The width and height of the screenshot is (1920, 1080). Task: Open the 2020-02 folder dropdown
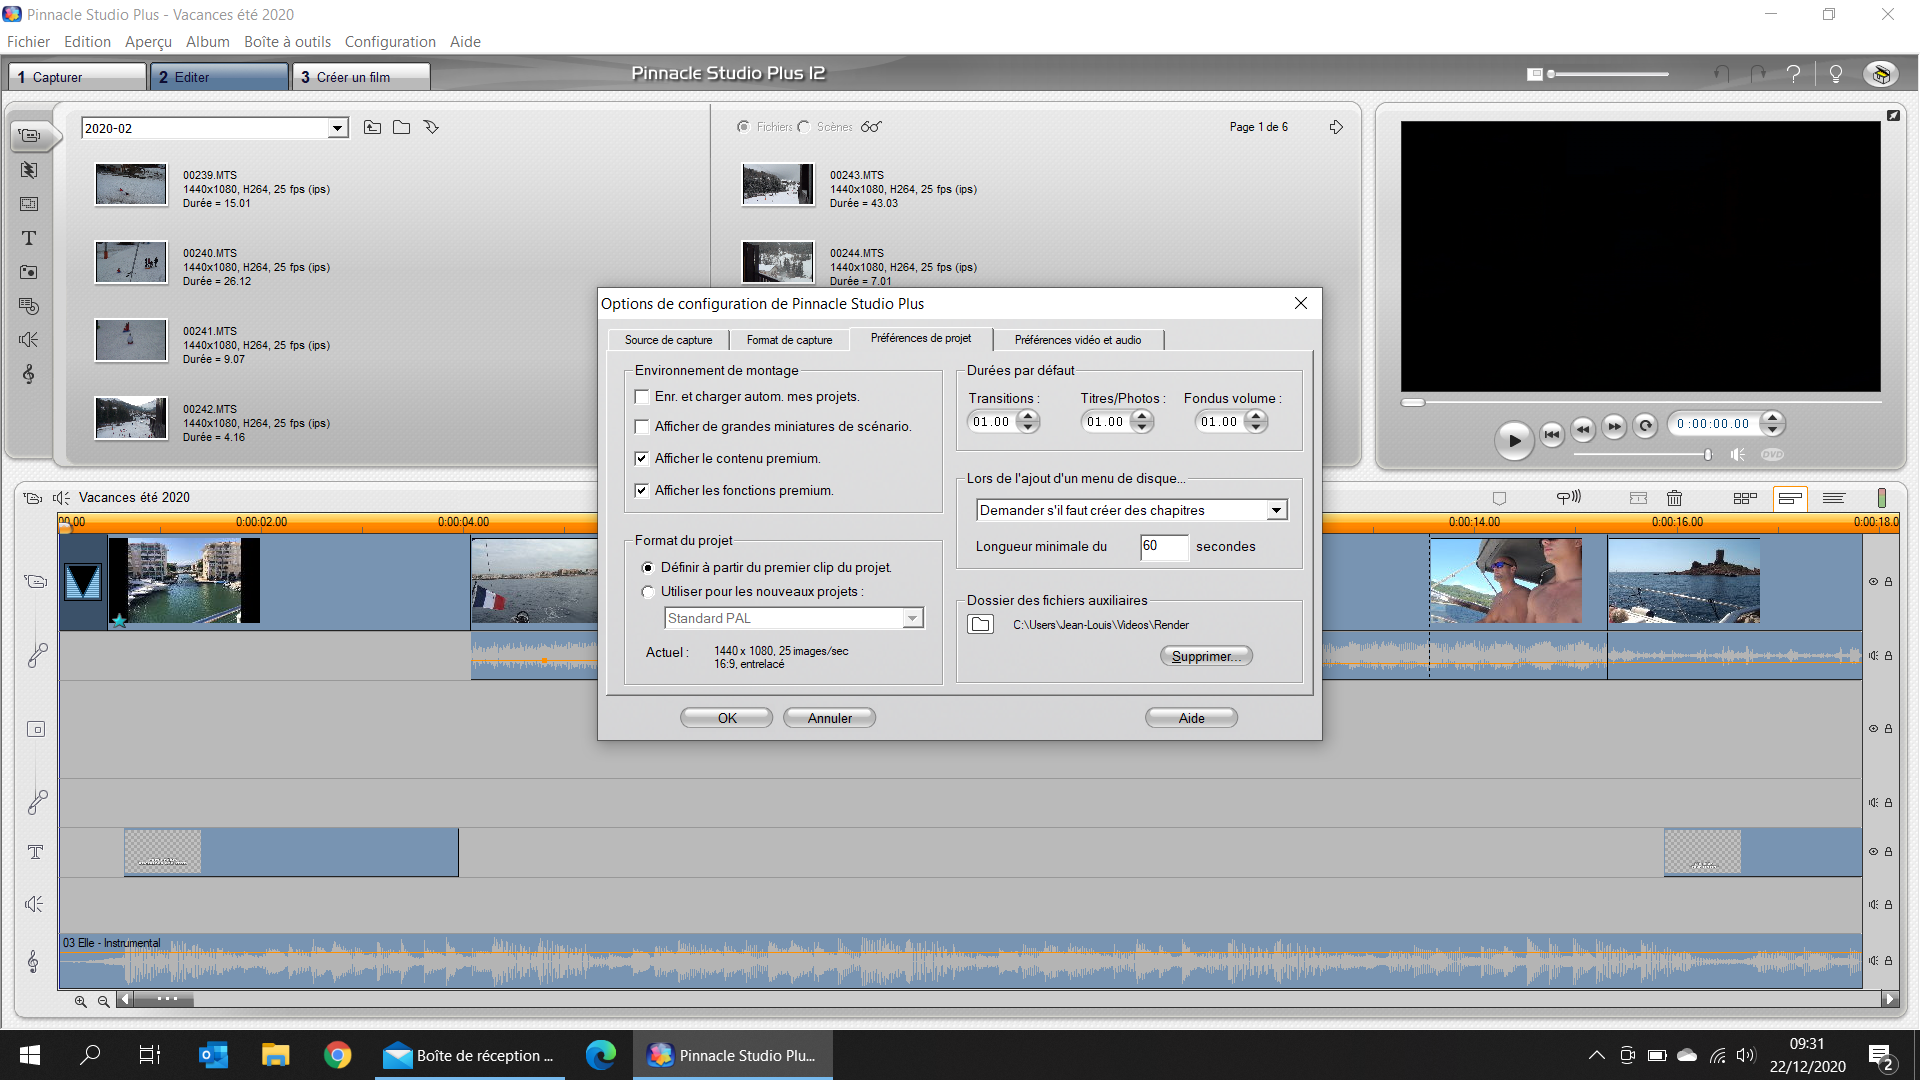point(338,128)
